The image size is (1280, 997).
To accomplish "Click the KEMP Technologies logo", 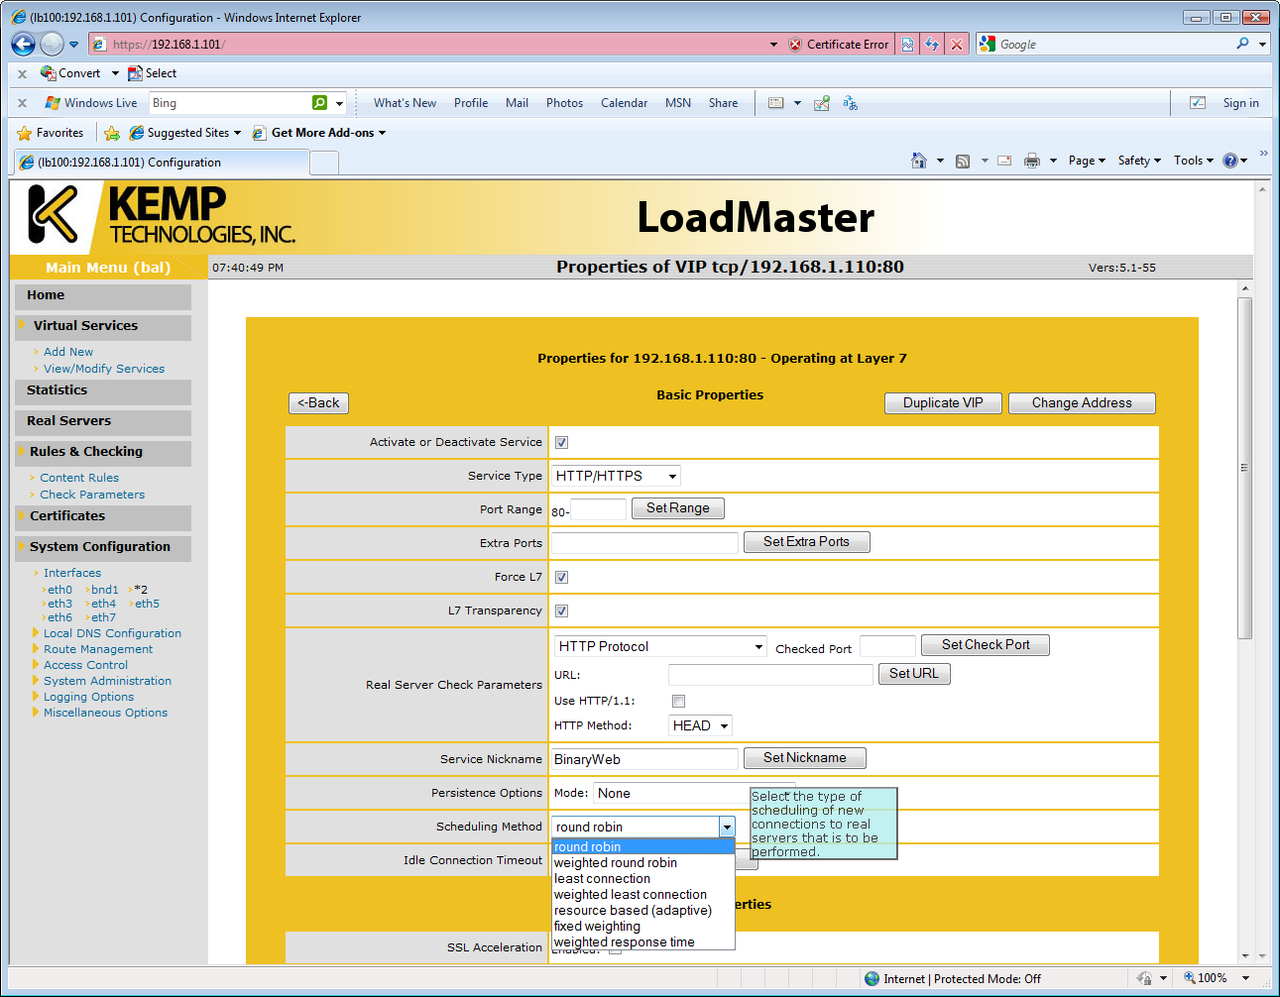I will click(162, 216).
